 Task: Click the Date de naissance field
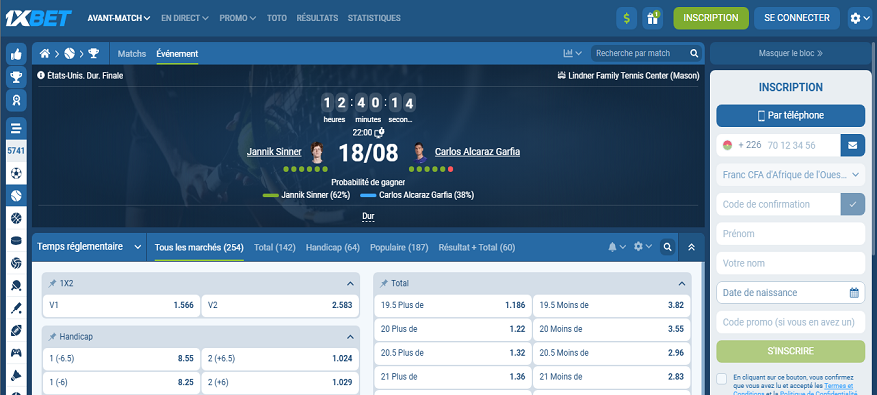(x=790, y=293)
